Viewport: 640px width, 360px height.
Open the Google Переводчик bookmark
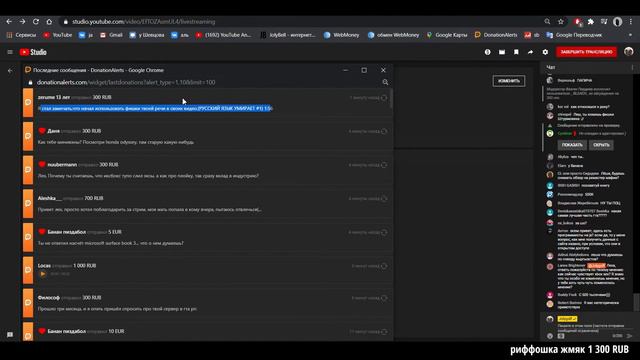[x=574, y=35]
